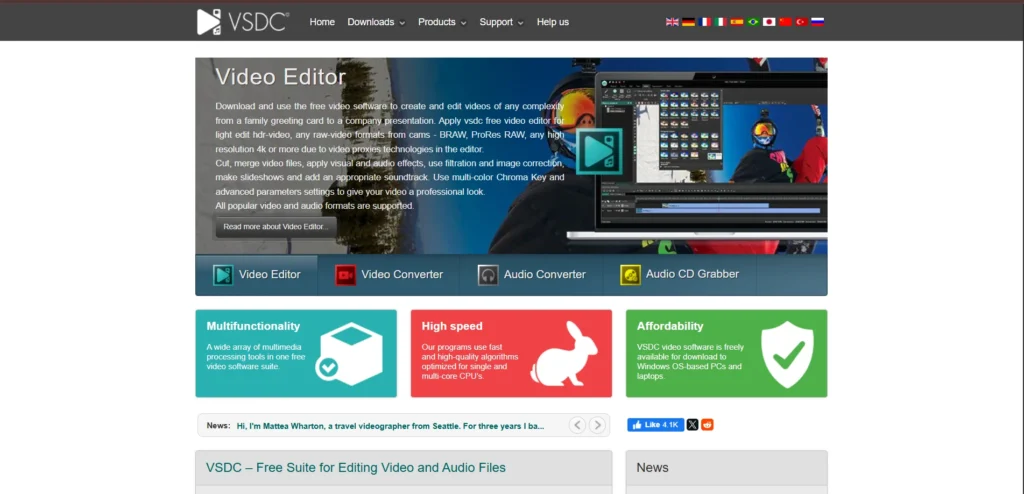Expand the Downloads dropdown menu
The image size is (1024, 494).
click(376, 22)
